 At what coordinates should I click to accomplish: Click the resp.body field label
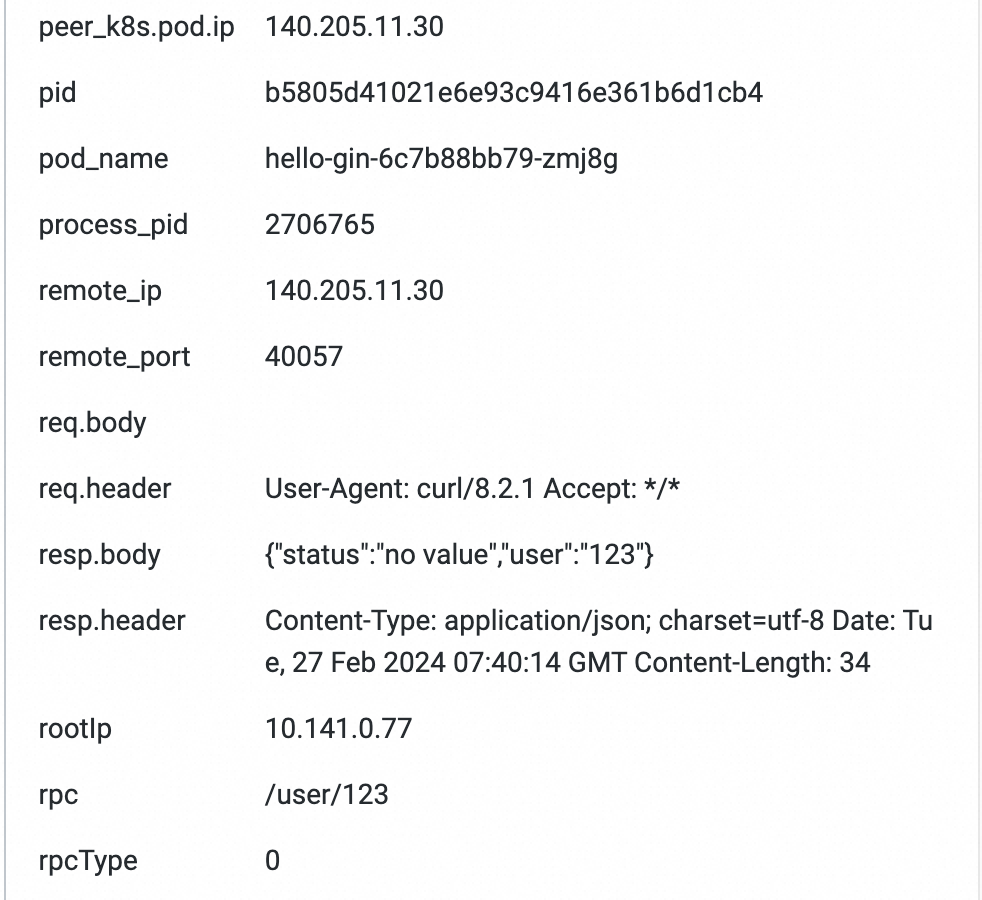99,555
